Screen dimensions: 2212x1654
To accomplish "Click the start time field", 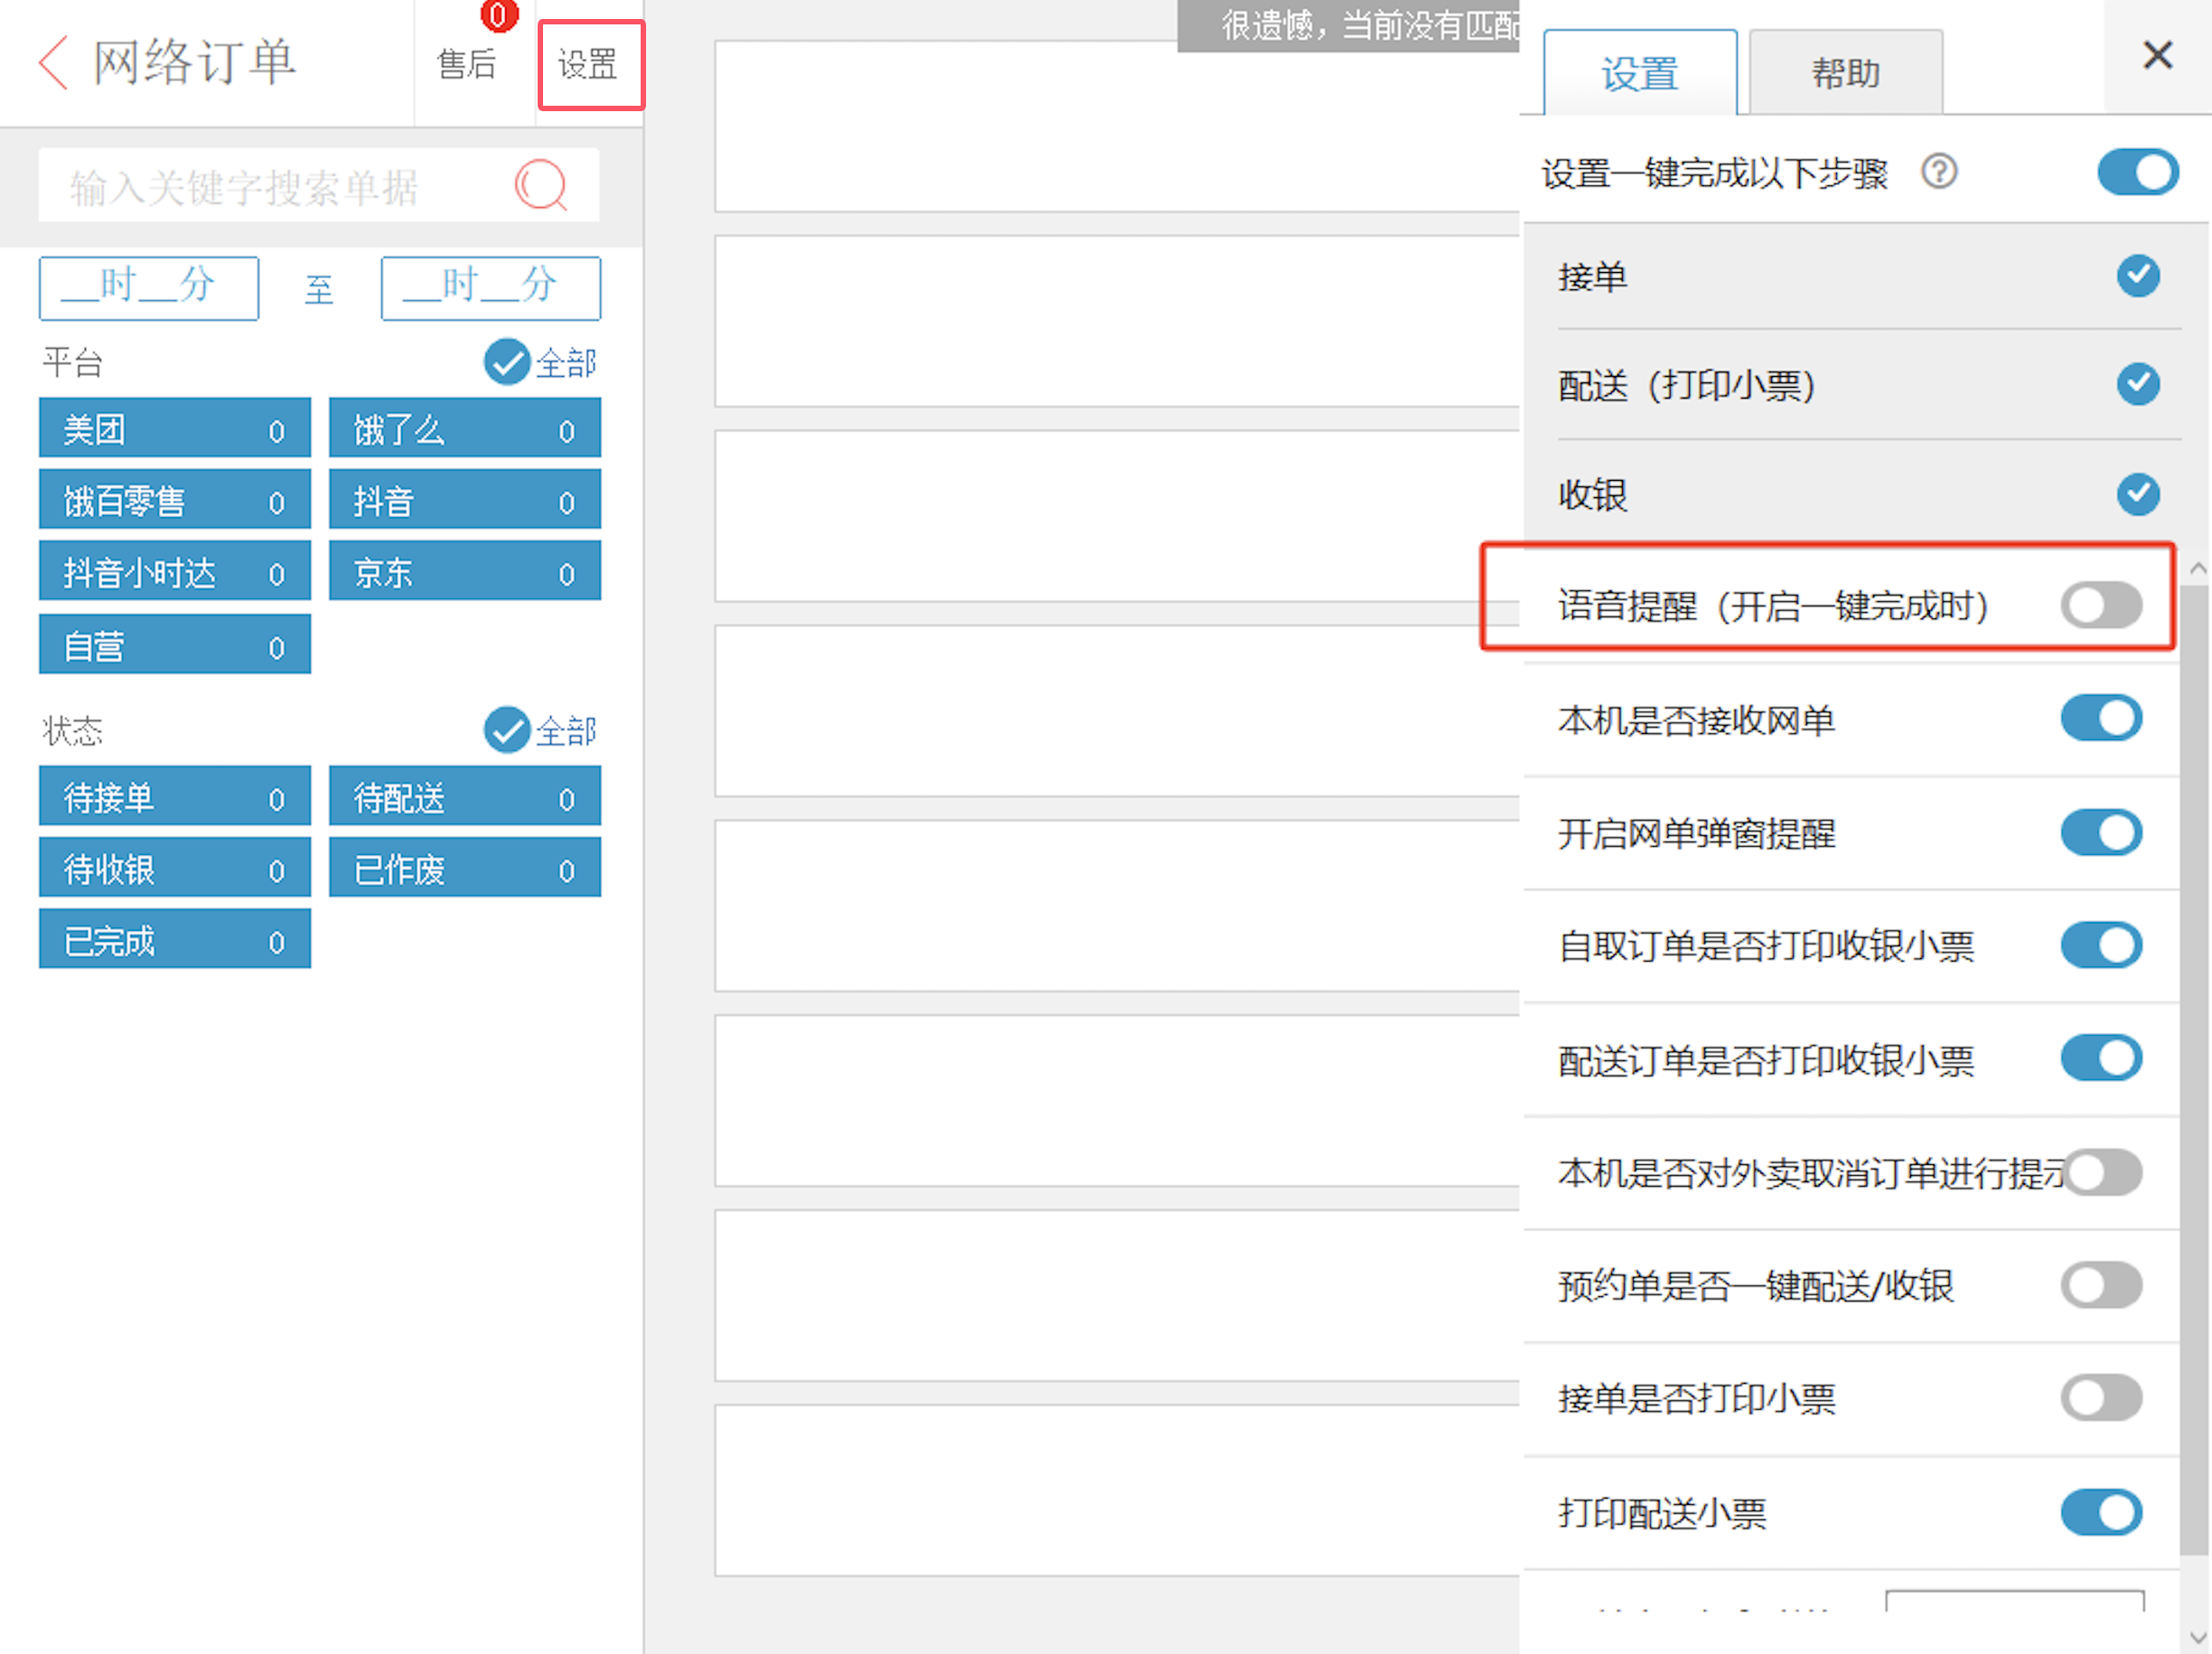I will click(x=149, y=288).
